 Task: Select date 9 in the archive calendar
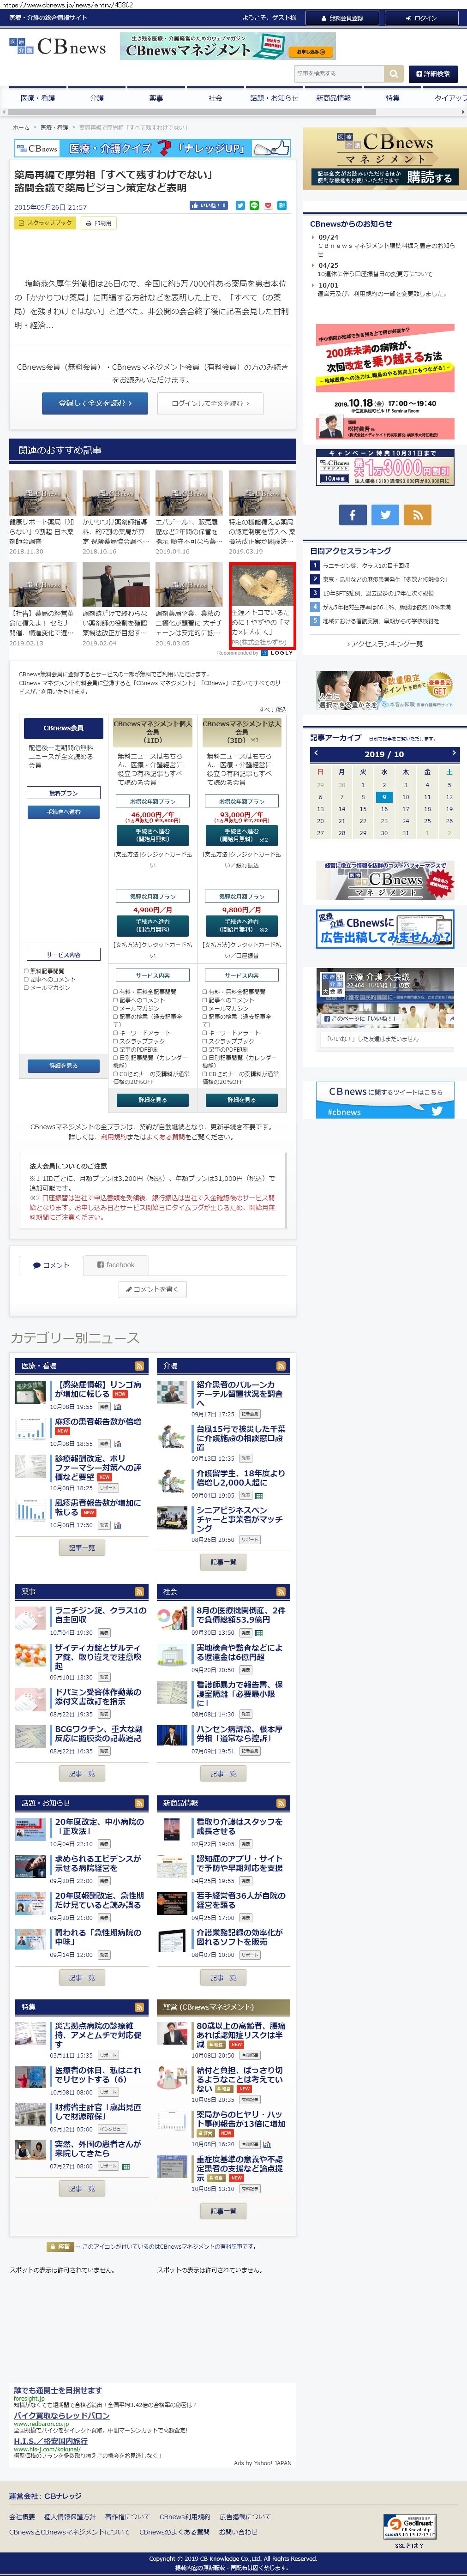(384, 797)
